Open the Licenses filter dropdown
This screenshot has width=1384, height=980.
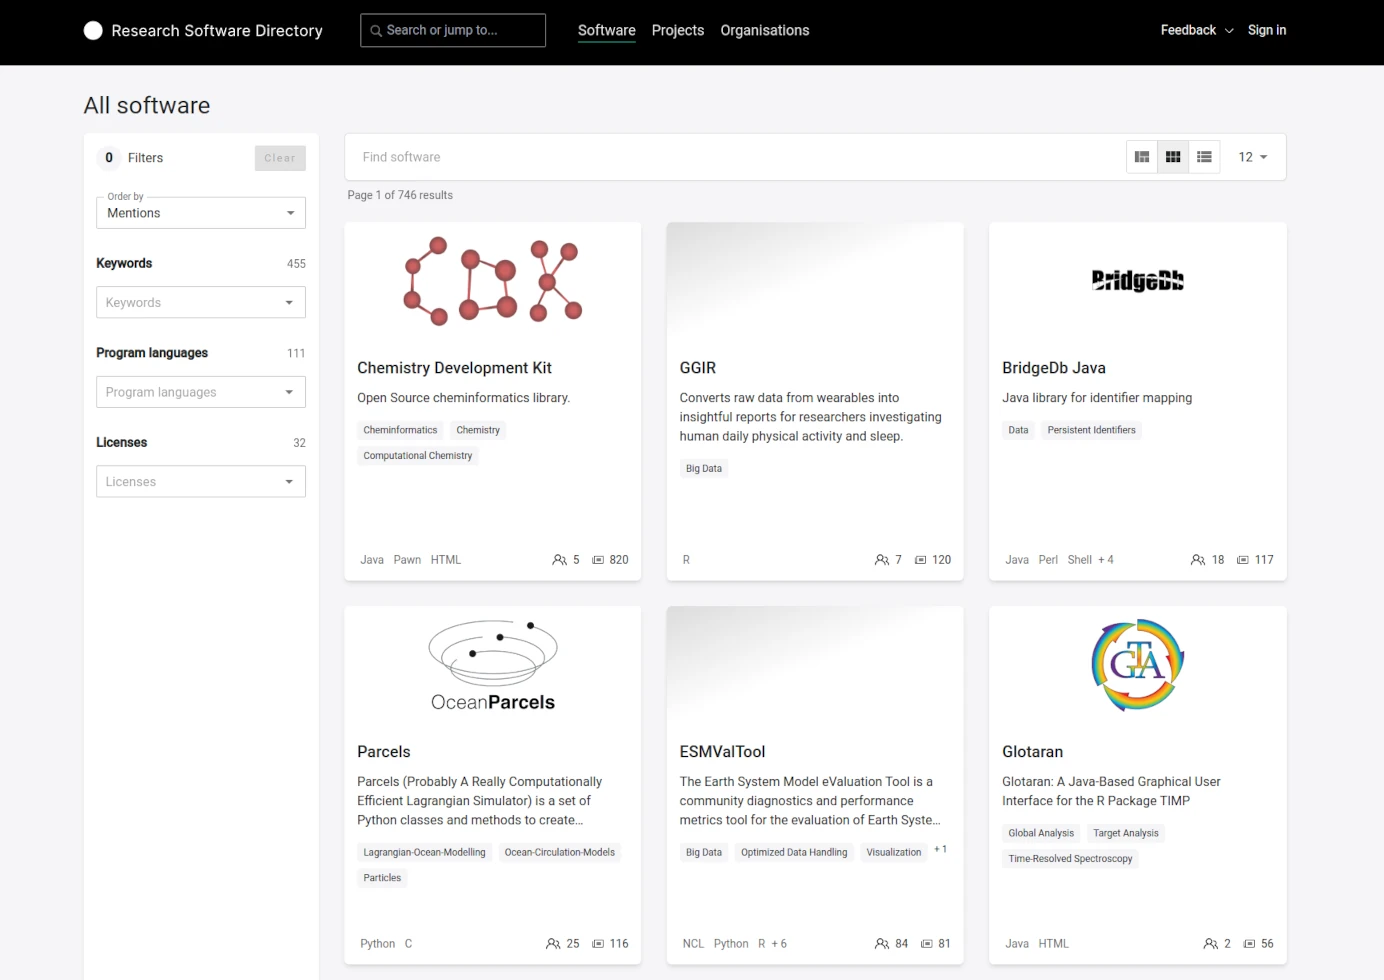[200, 482]
